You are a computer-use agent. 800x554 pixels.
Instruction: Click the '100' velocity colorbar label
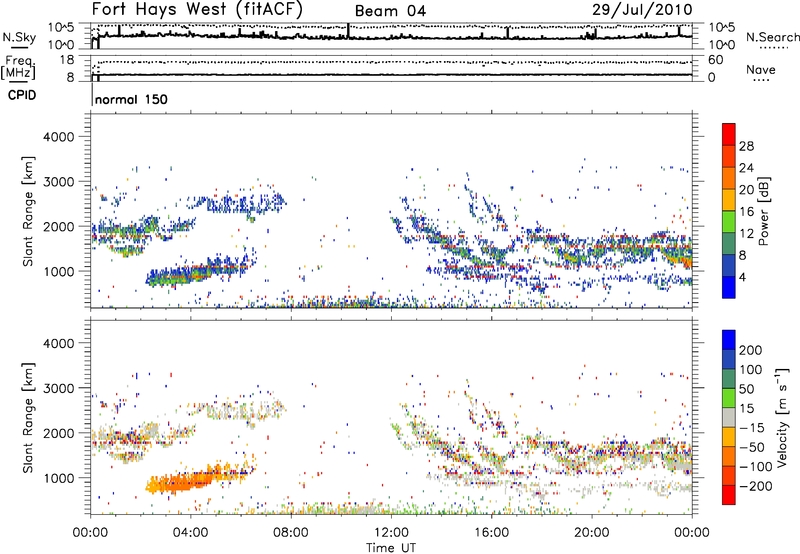(x=751, y=369)
